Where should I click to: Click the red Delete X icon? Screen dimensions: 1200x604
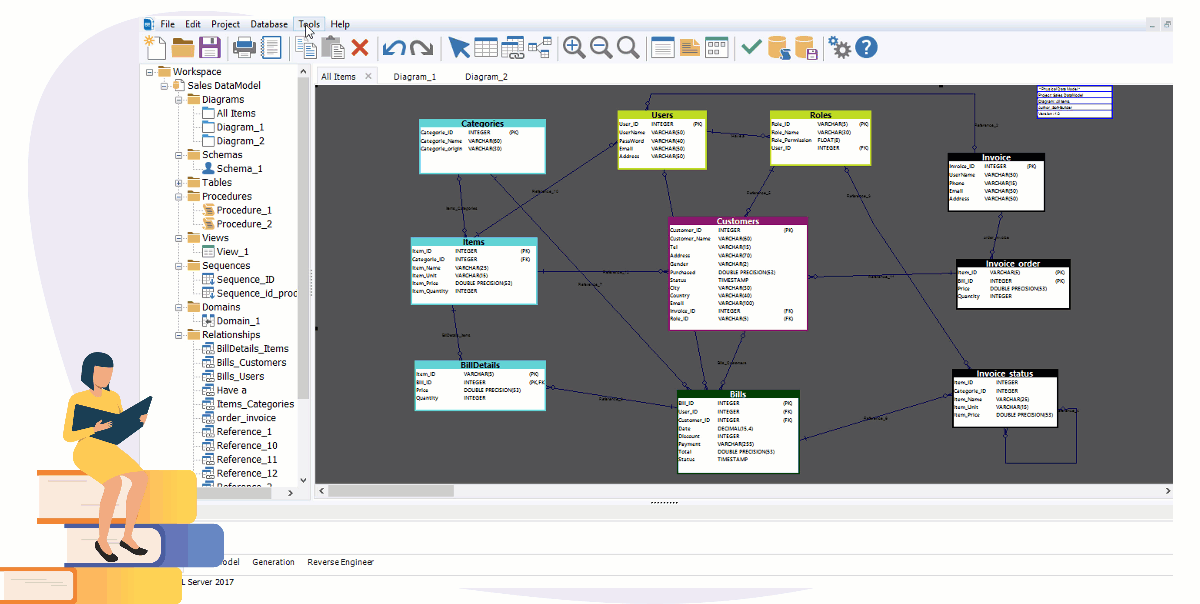pyautogui.click(x=360, y=47)
